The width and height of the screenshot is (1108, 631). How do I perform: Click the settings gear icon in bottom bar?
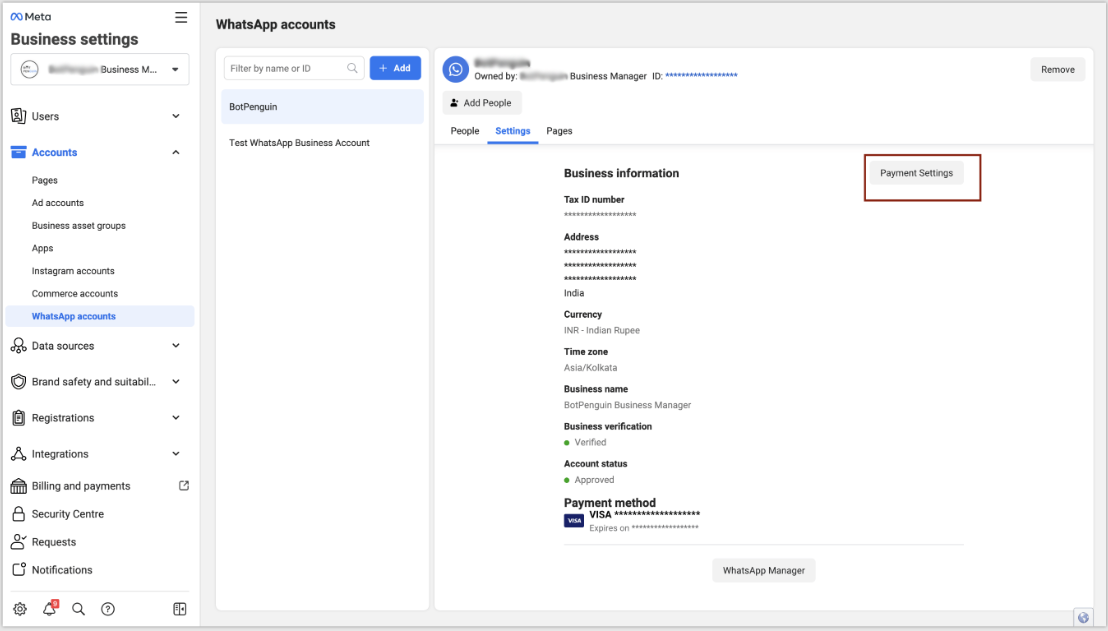point(20,609)
